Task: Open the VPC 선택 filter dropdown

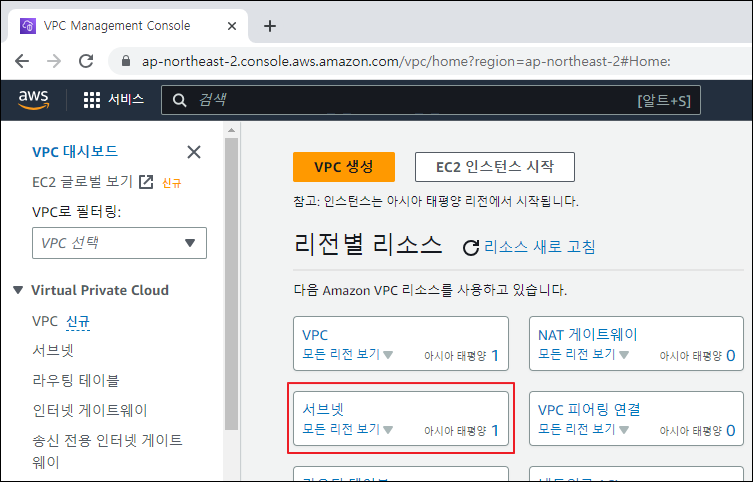Action: tap(120, 243)
